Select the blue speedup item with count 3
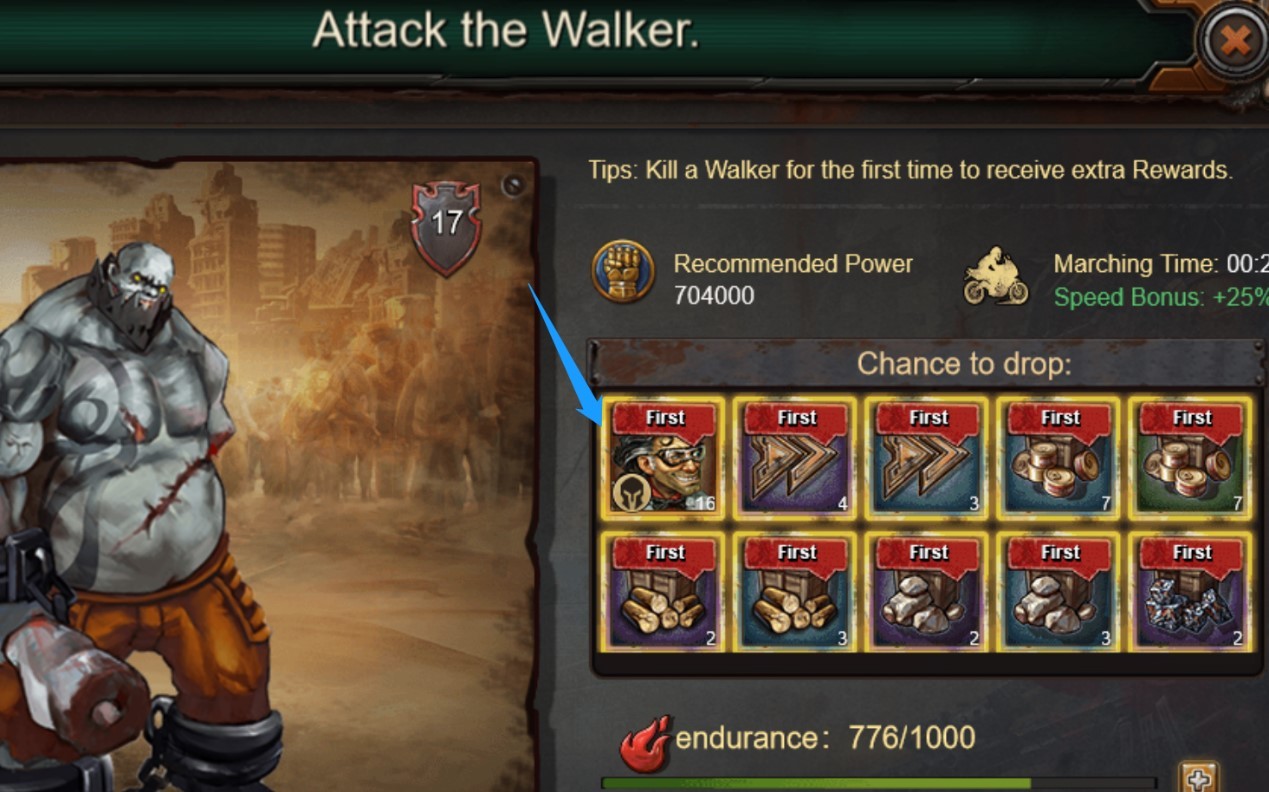The image size is (1269, 792). click(x=928, y=458)
